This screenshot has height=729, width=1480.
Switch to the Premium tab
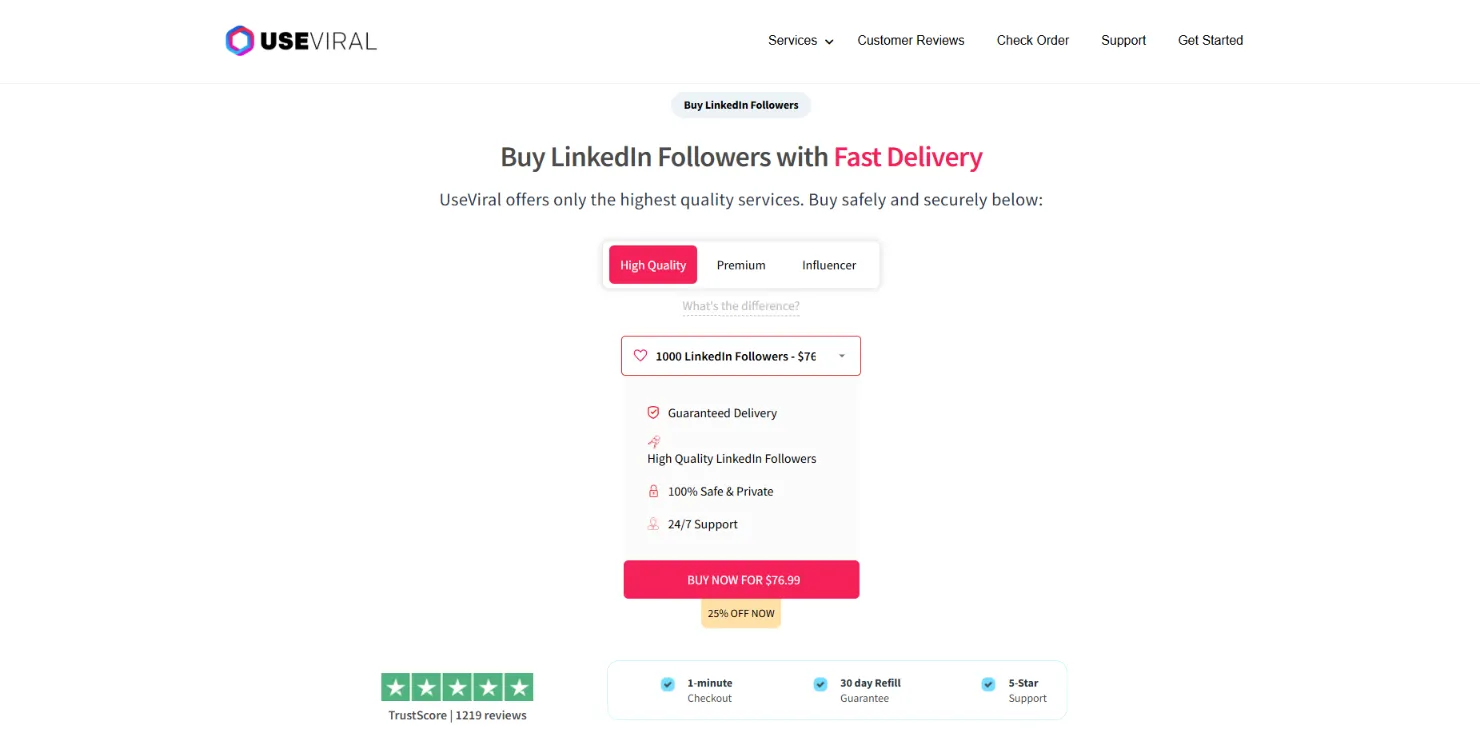click(740, 264)
